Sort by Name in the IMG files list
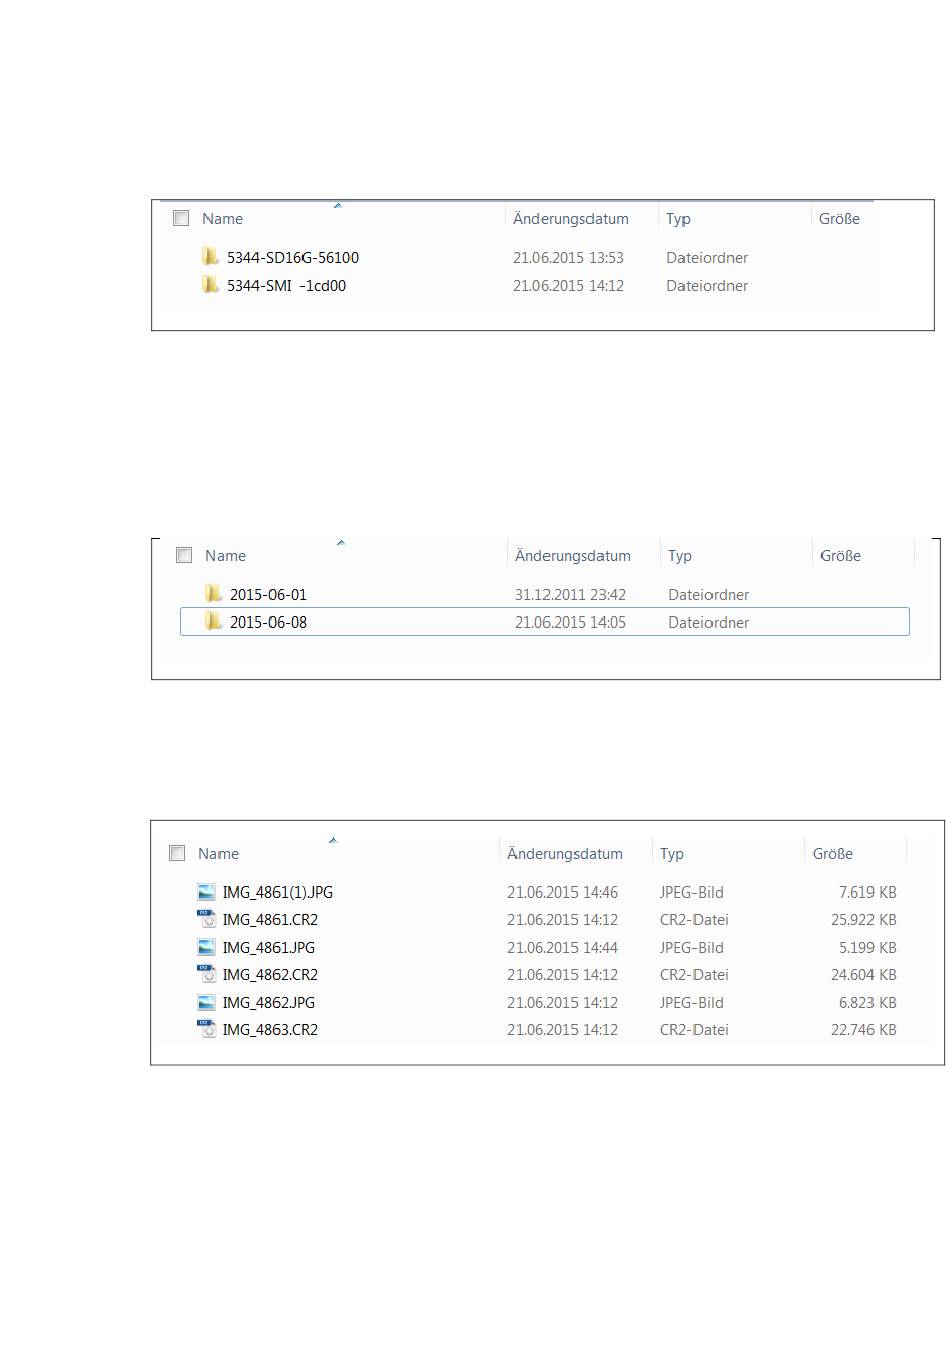 point(218,854)
